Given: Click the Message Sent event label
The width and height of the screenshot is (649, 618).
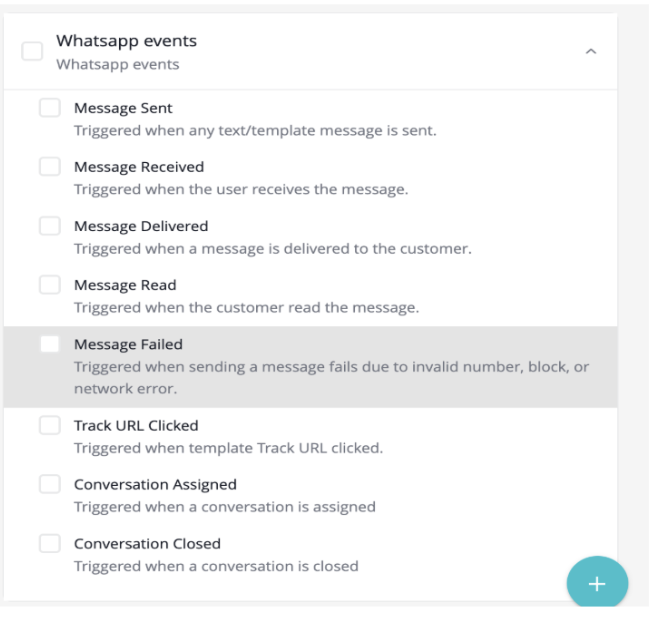Looking at the screenshot, I should (x=123, y=108).
